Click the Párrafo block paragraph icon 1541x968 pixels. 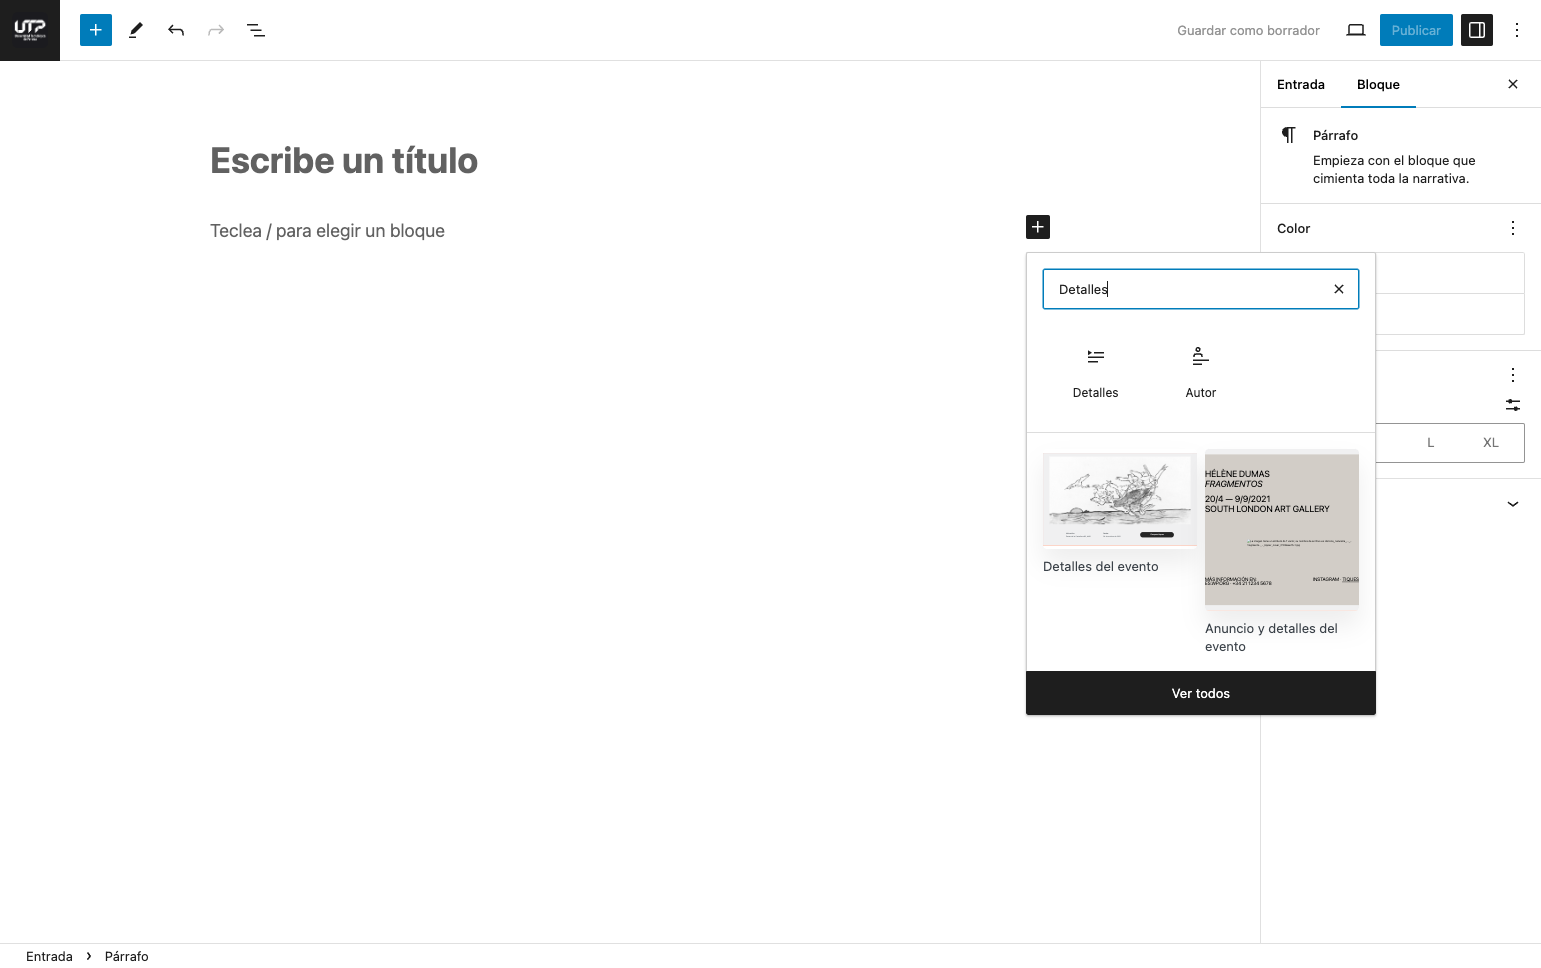1289,135
